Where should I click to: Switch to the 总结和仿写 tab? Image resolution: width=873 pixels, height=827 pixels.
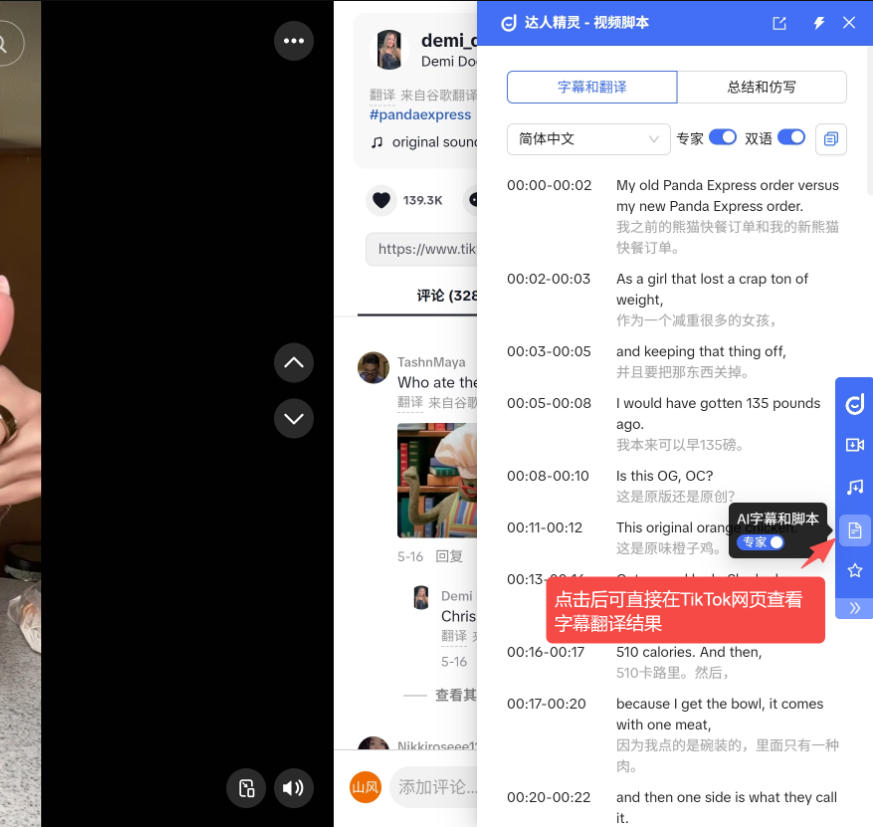[x=762, y=87]
